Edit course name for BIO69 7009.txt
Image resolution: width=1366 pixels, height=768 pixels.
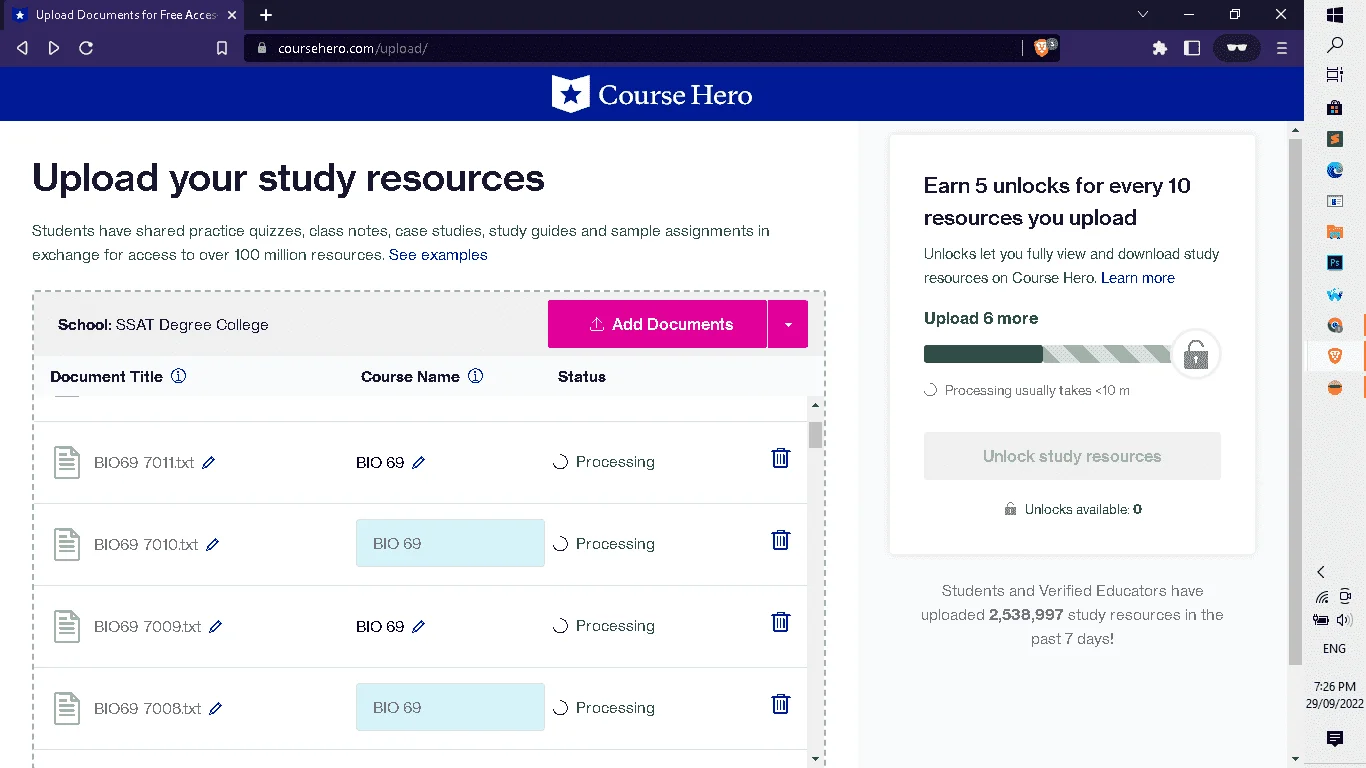pos(418,627)
